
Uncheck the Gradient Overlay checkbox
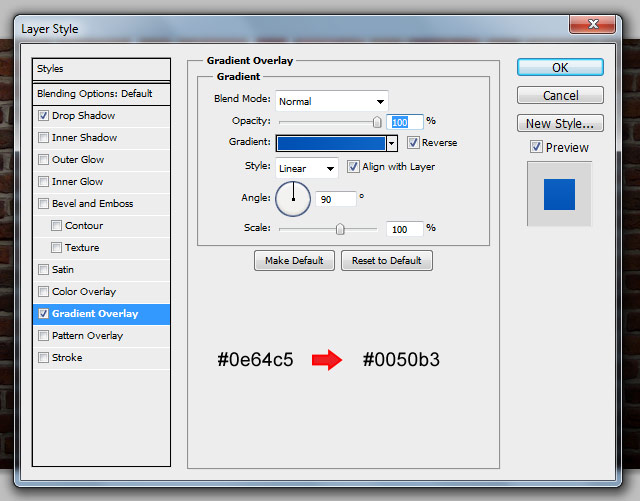click(x=43, y=314)
